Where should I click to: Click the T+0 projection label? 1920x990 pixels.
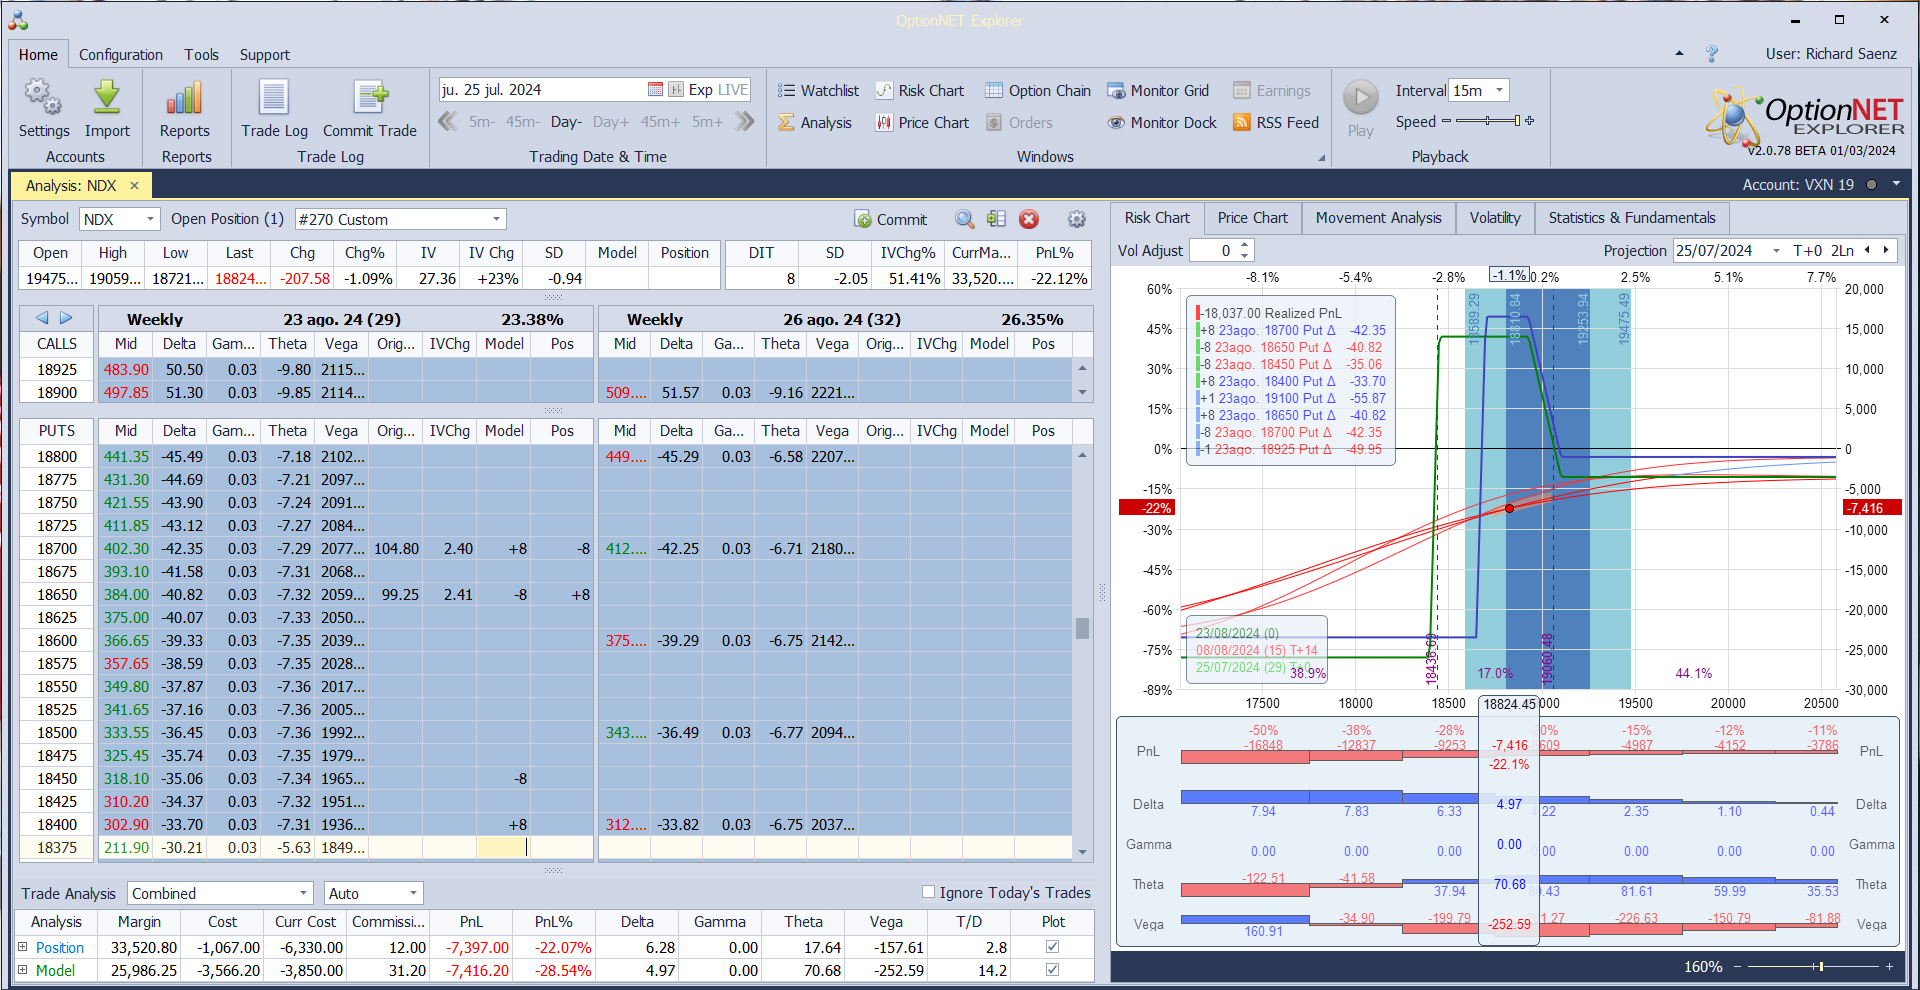[x=1807, y=251]
